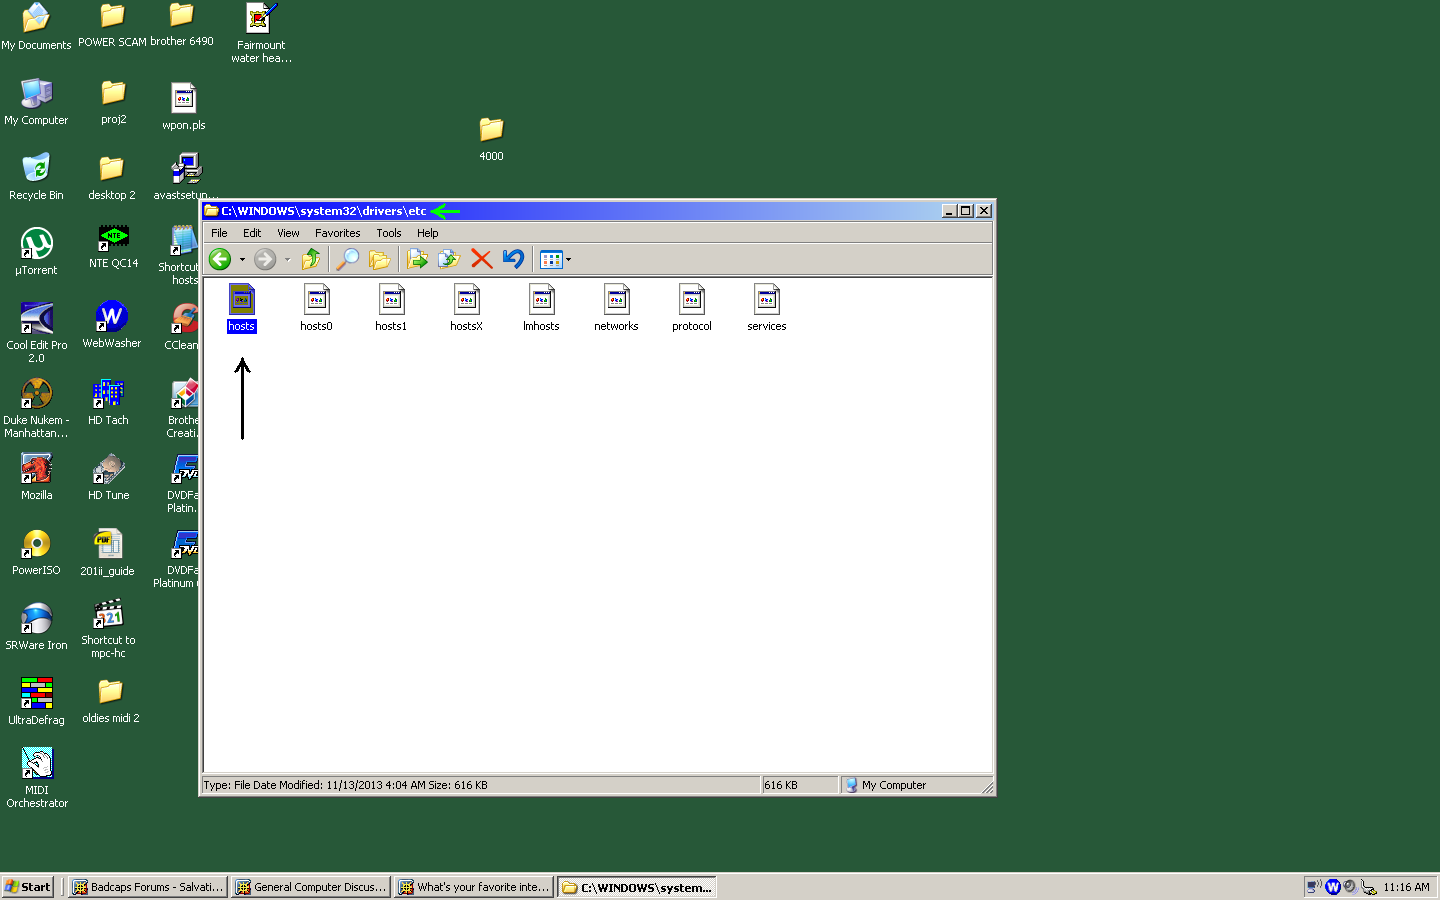Go up one folder level
This screenshot has height=900, width=1440.
coord(311,260)
